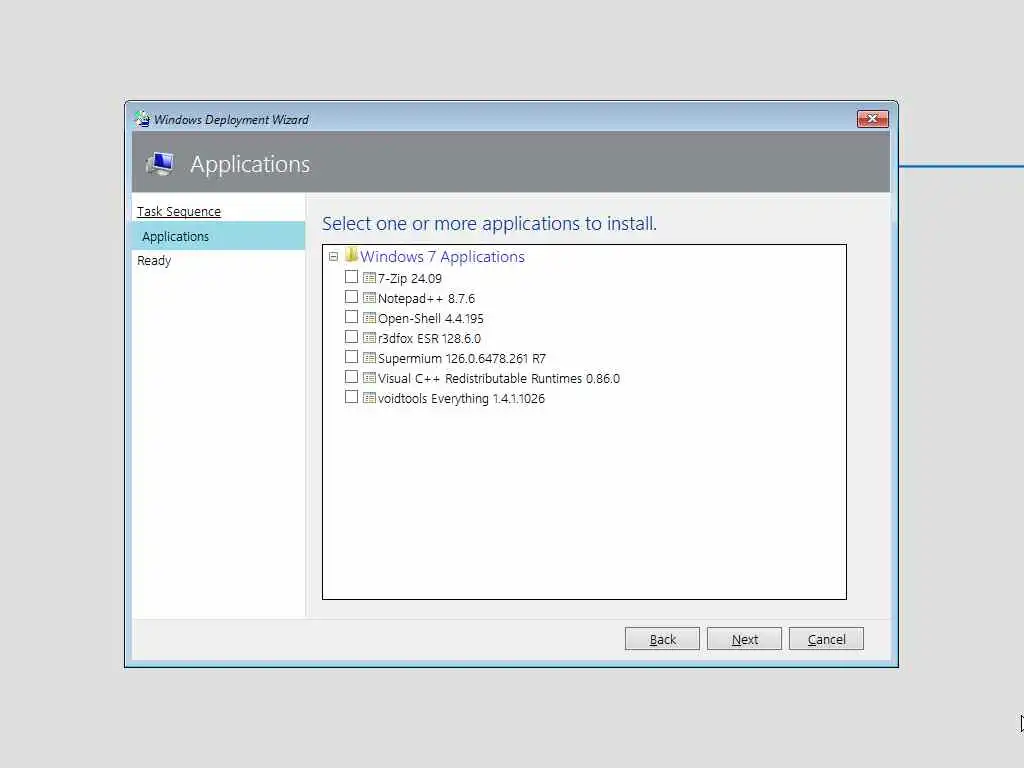This screenshot has width=1024, height=768.
Task: Click the 'Notepad++ 8.7.6' label
Action: click(426, 298)
